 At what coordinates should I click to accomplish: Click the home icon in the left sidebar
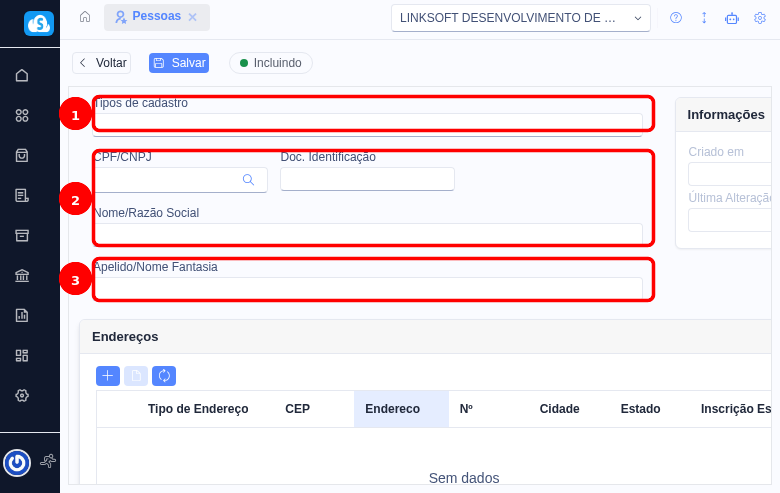pyautogui.click(x=22, y=75)
